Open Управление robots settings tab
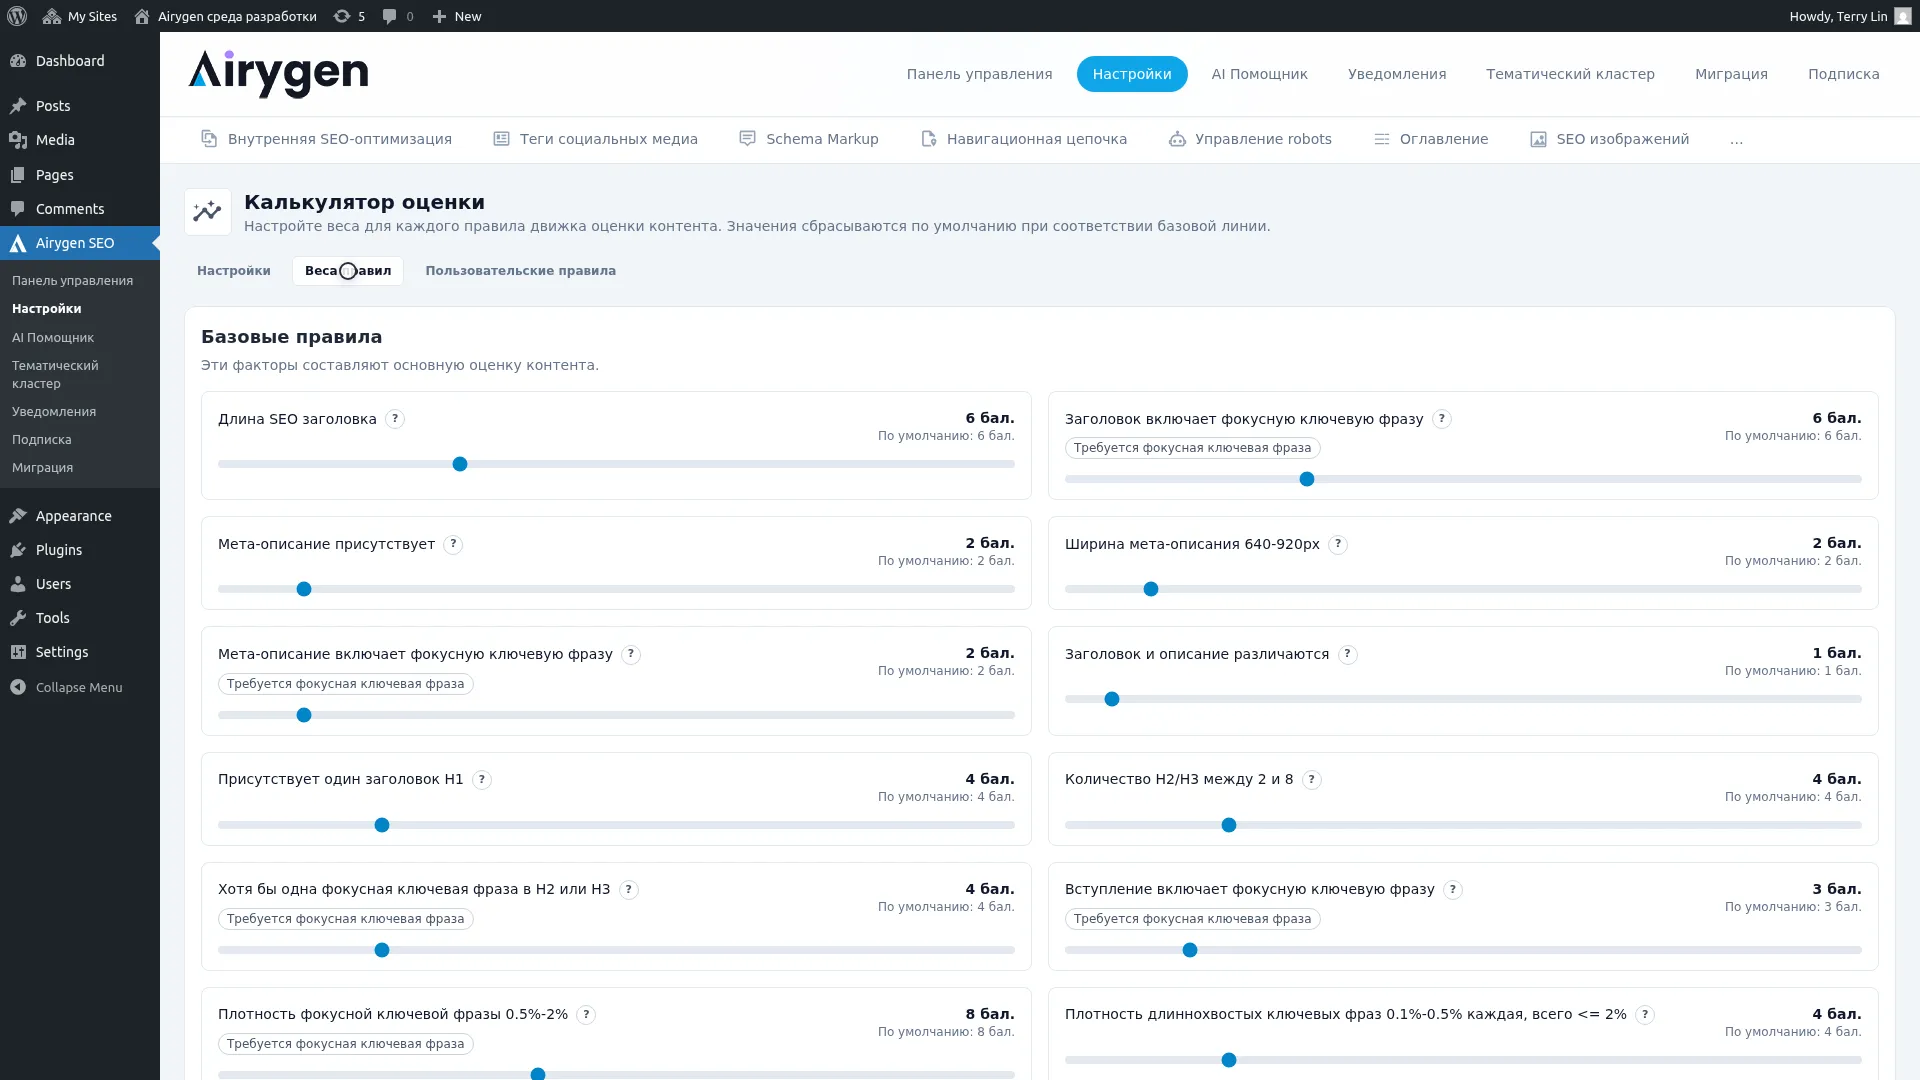The width and height of the screenshot is (1920, 1080). (1250, 139)
